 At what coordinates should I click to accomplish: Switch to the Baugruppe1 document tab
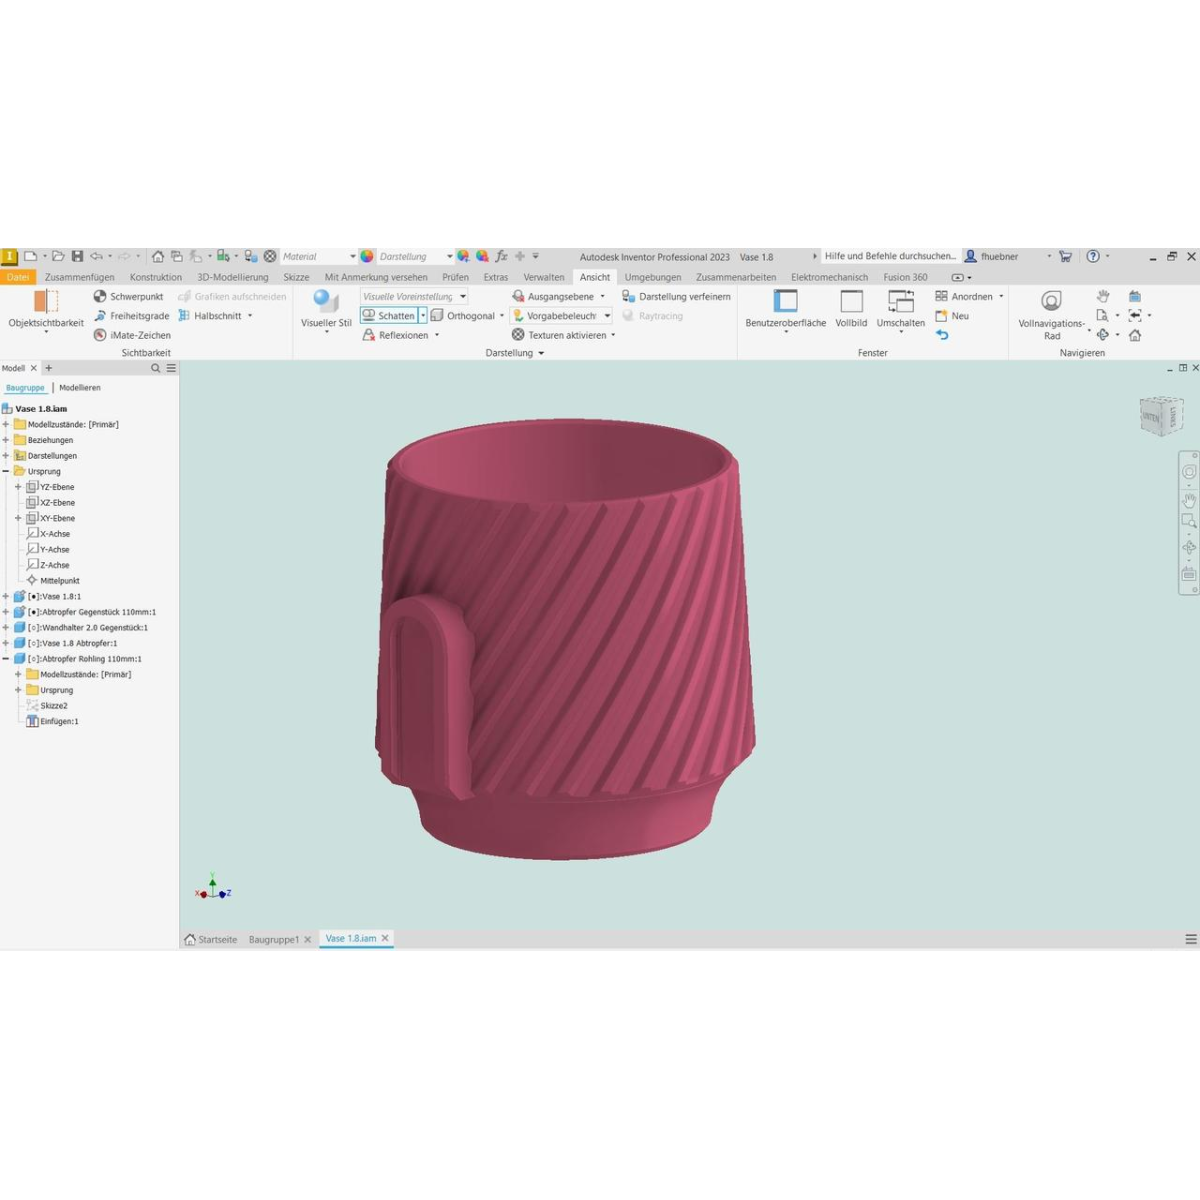(273, 940)
